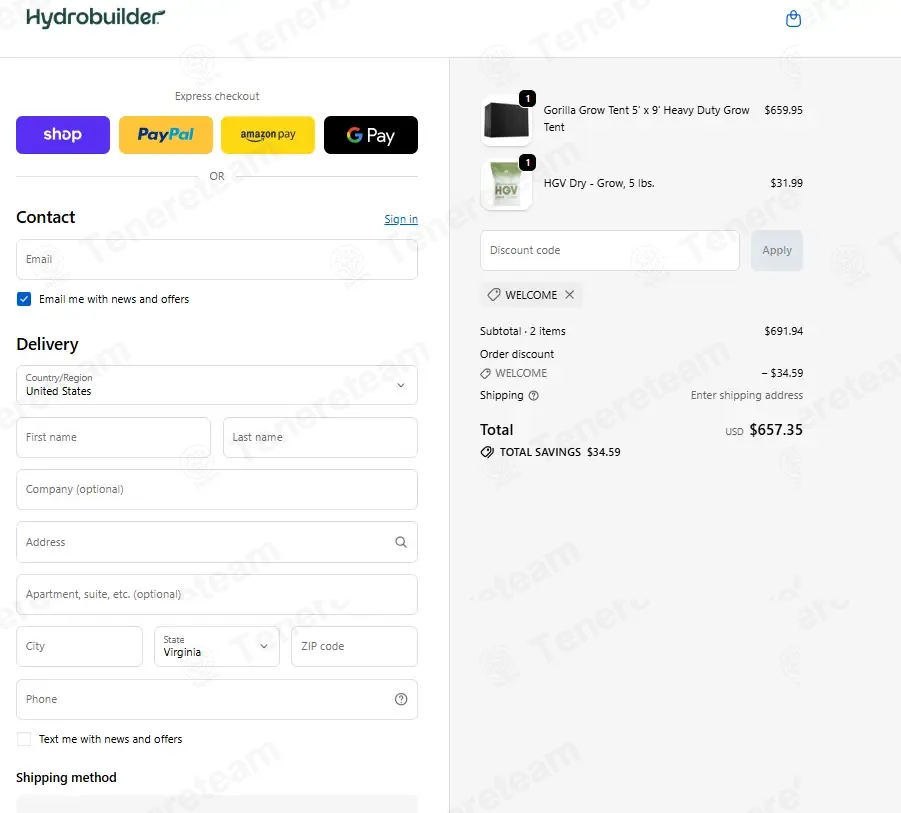Click the TOTAL SAVINGS $34.59 text
The height and width of the screenshot is (813, 901).
coord(560,452)
